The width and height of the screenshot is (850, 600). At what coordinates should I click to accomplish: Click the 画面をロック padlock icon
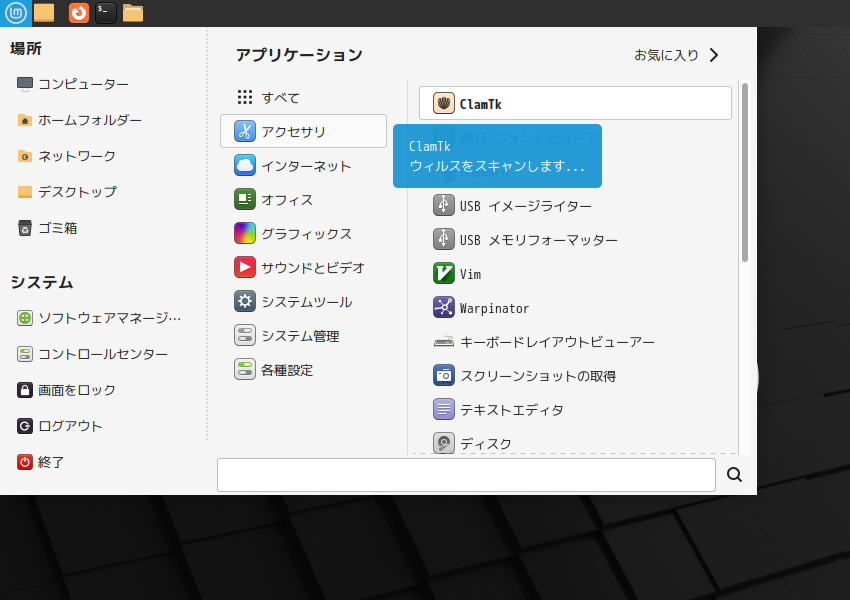click(x=25, y=390)
